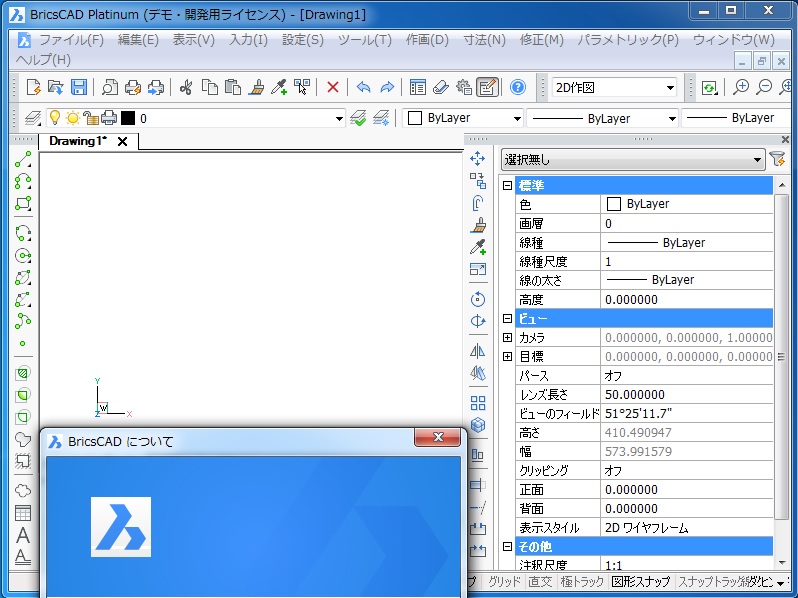
Task: Toggle layer plot printer icon
Action: tap(109, 118)
